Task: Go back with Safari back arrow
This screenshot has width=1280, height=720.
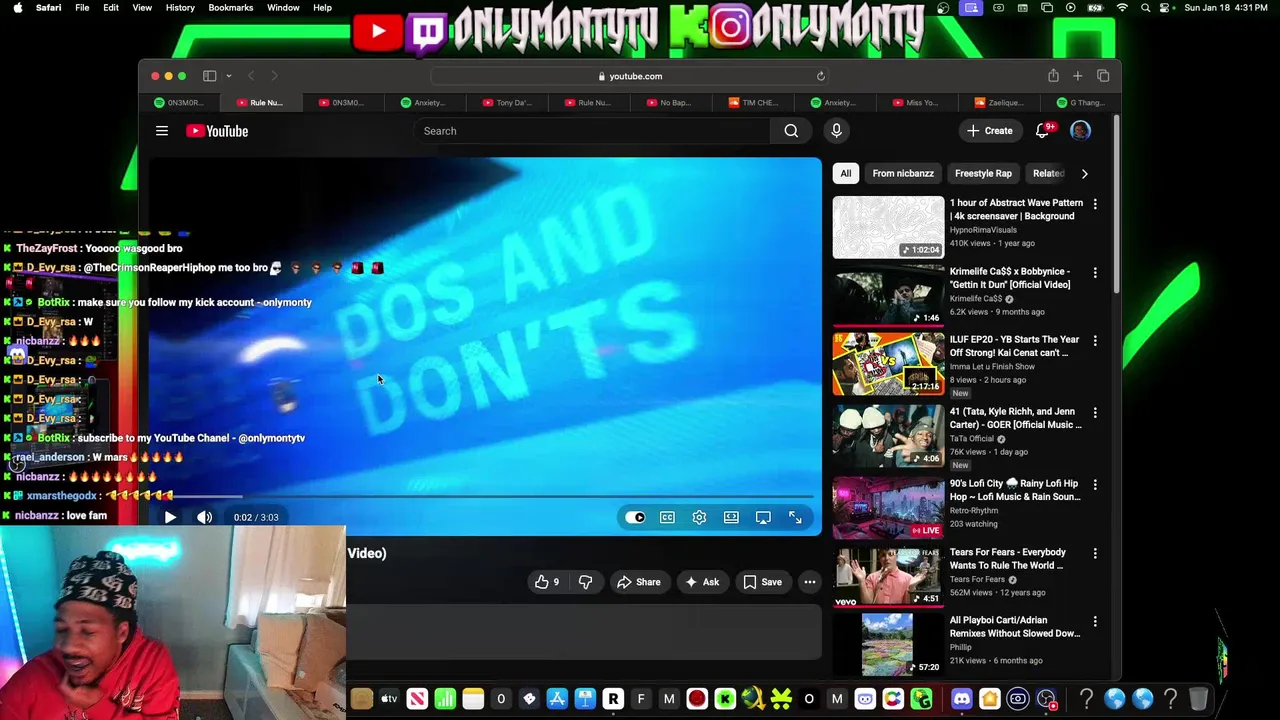Action: [251, 76]
